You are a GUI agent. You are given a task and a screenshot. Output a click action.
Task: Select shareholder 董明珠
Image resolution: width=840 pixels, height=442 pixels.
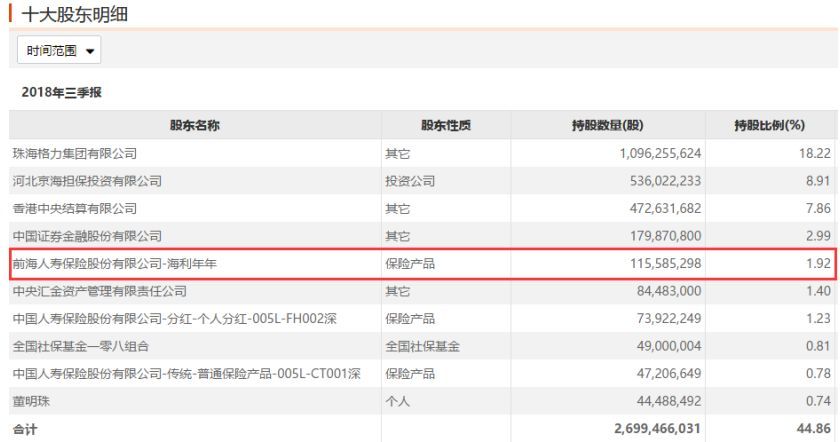(31, 401)
